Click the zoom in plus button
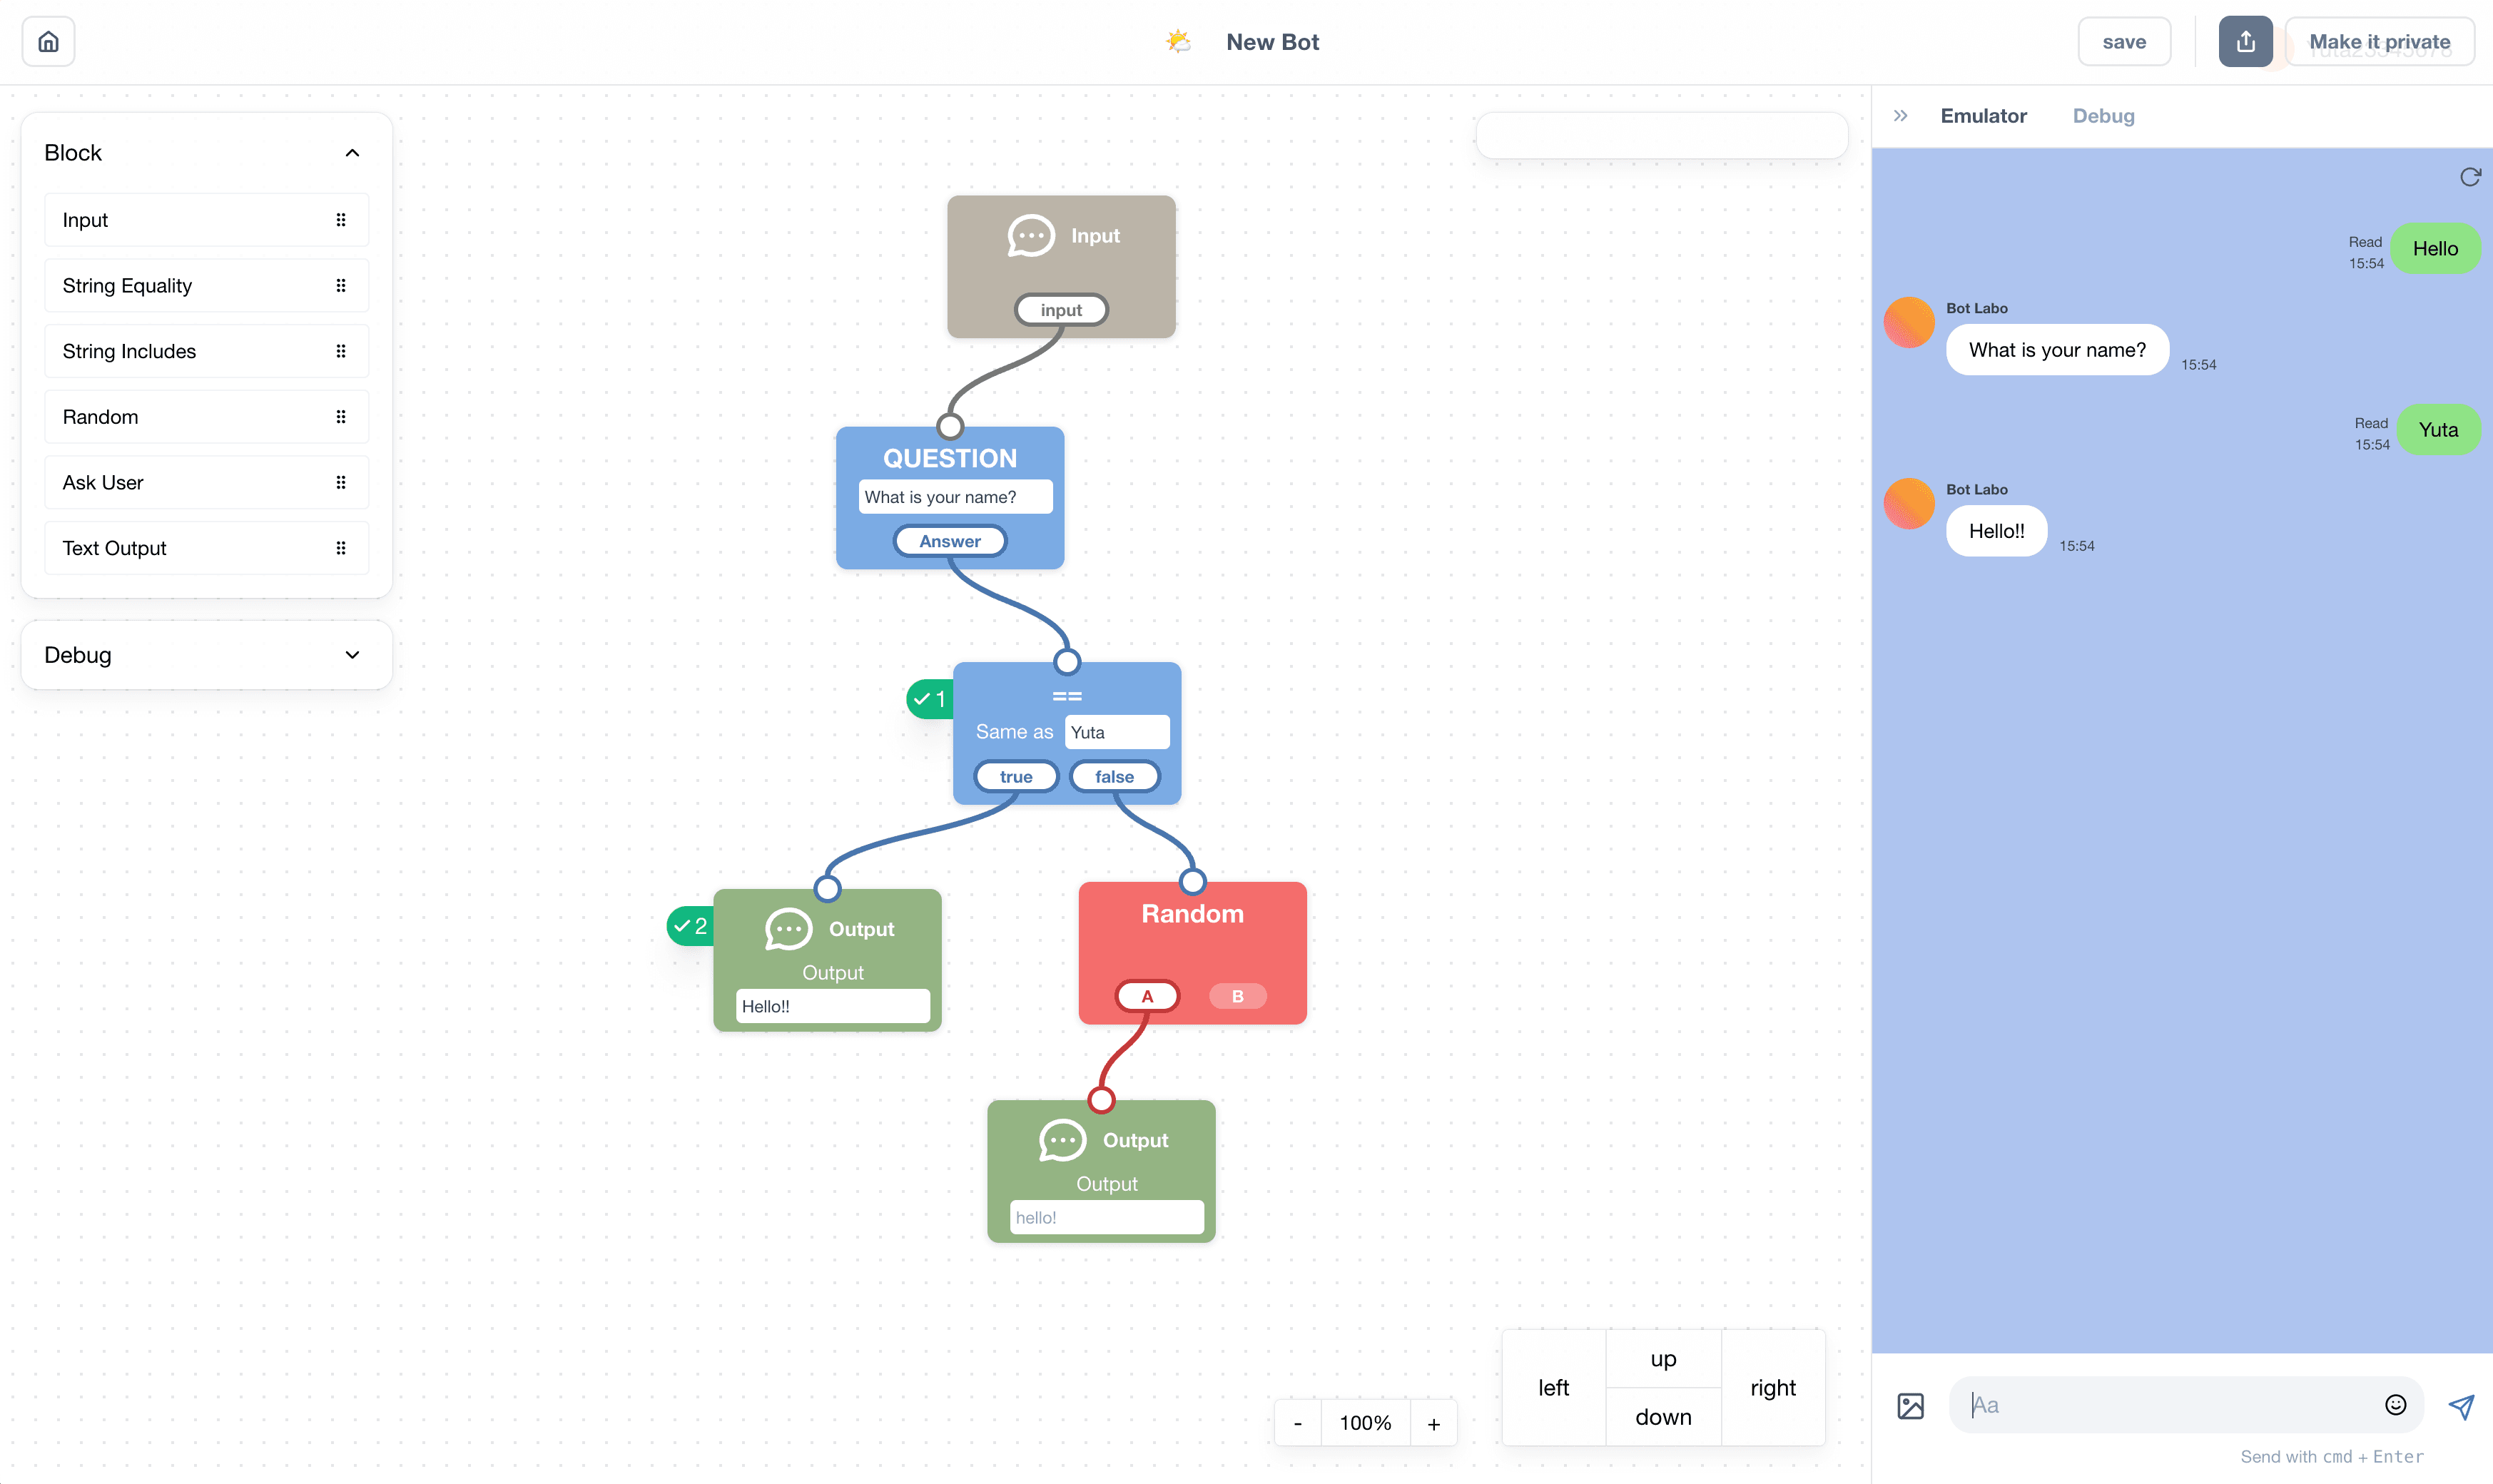 click(x=1433, y=1423)
